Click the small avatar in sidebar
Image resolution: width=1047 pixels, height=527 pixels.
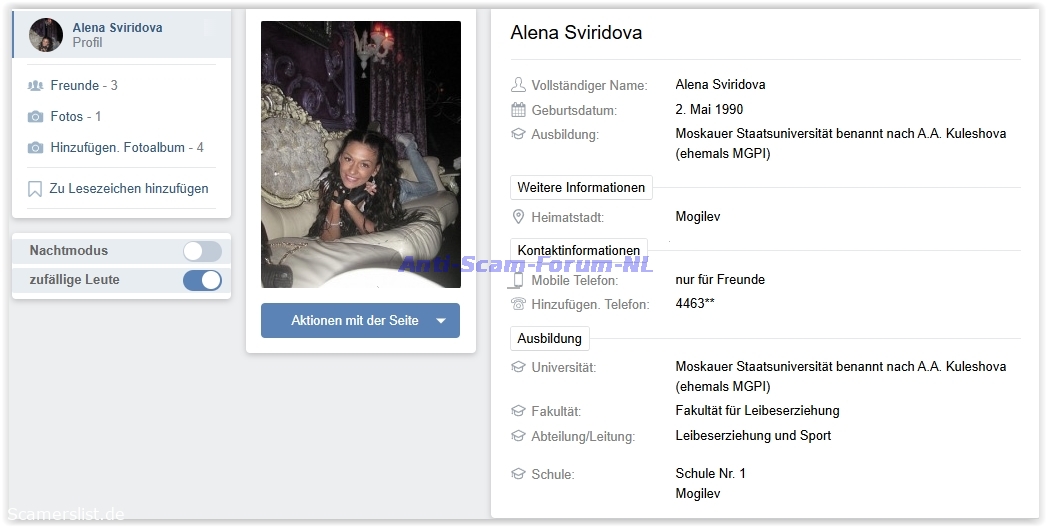(x=46, y=35)
